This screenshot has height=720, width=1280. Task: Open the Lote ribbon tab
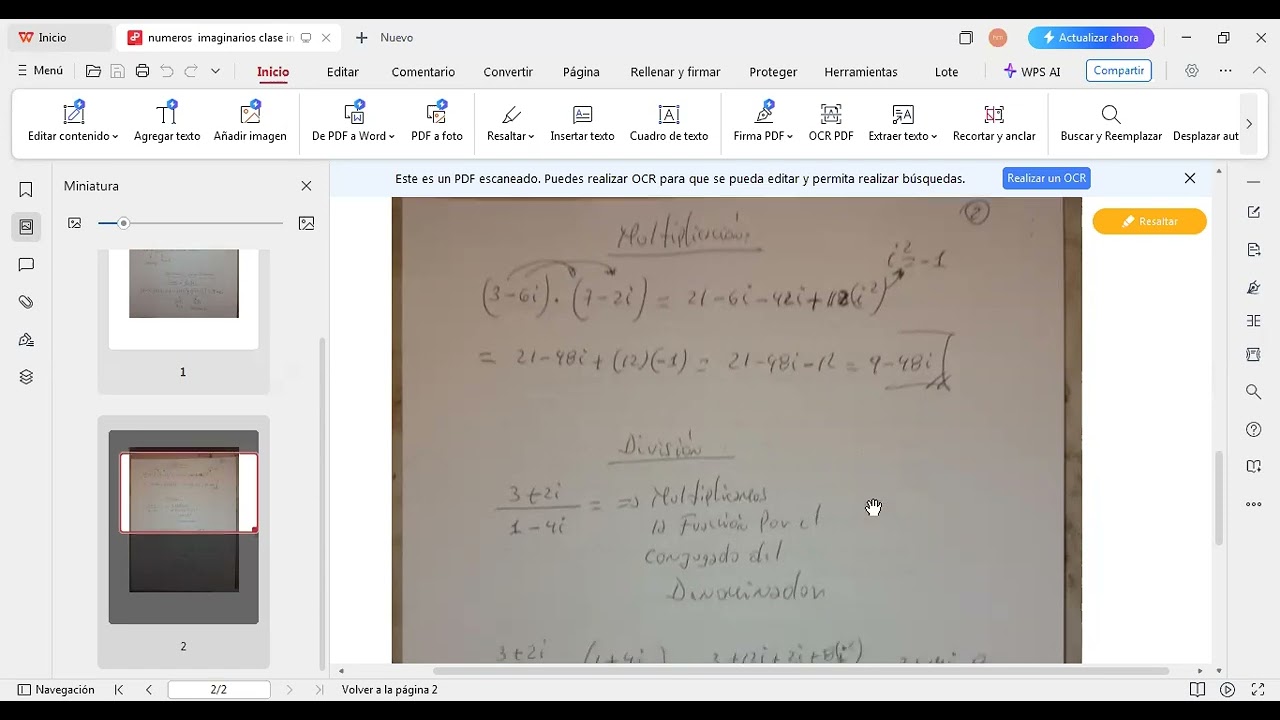[x=946, y=72]
